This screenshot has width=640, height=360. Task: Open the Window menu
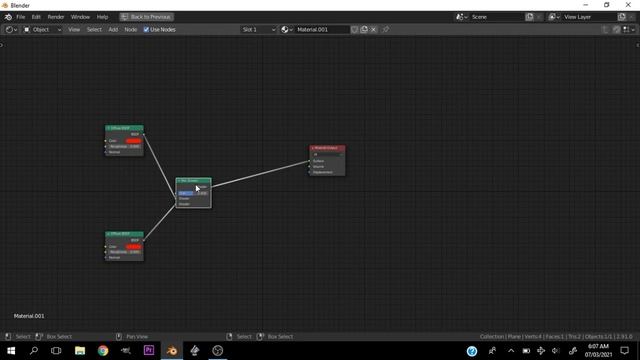(80, 17)
